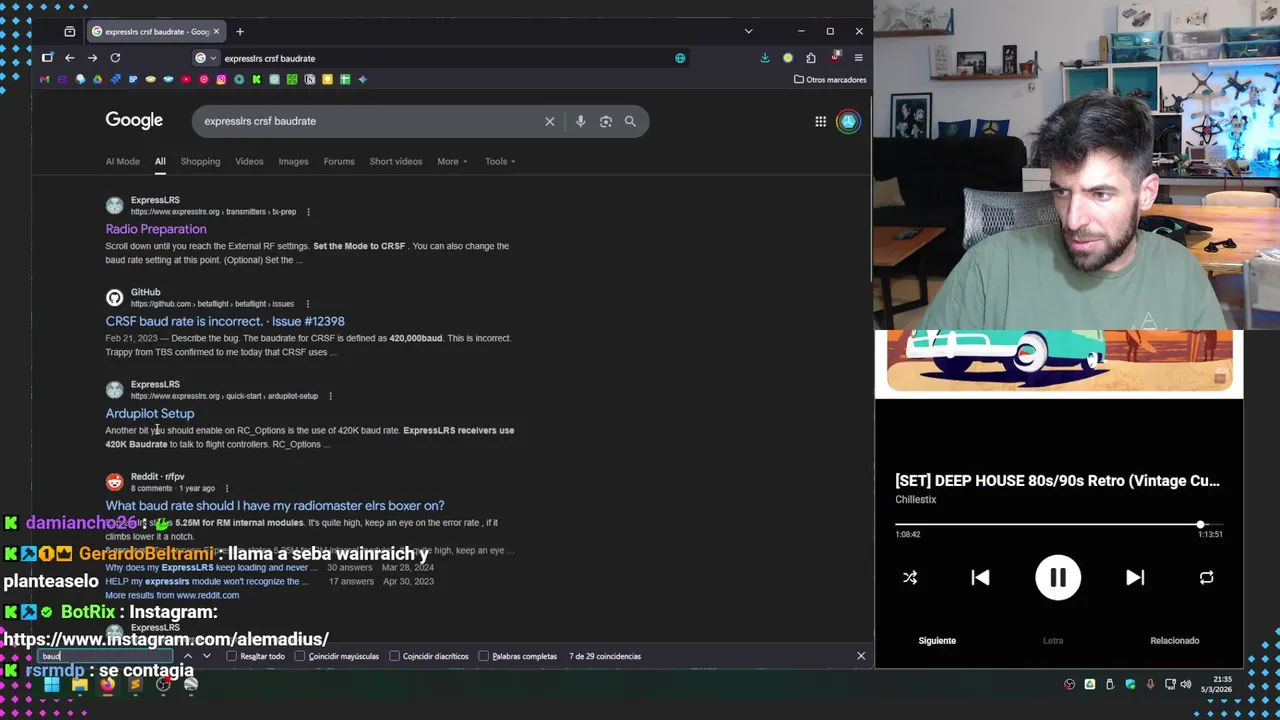Open the list all tabs dropdown
The height and width of the screenshot is (720, 1280).
(748, 31)
